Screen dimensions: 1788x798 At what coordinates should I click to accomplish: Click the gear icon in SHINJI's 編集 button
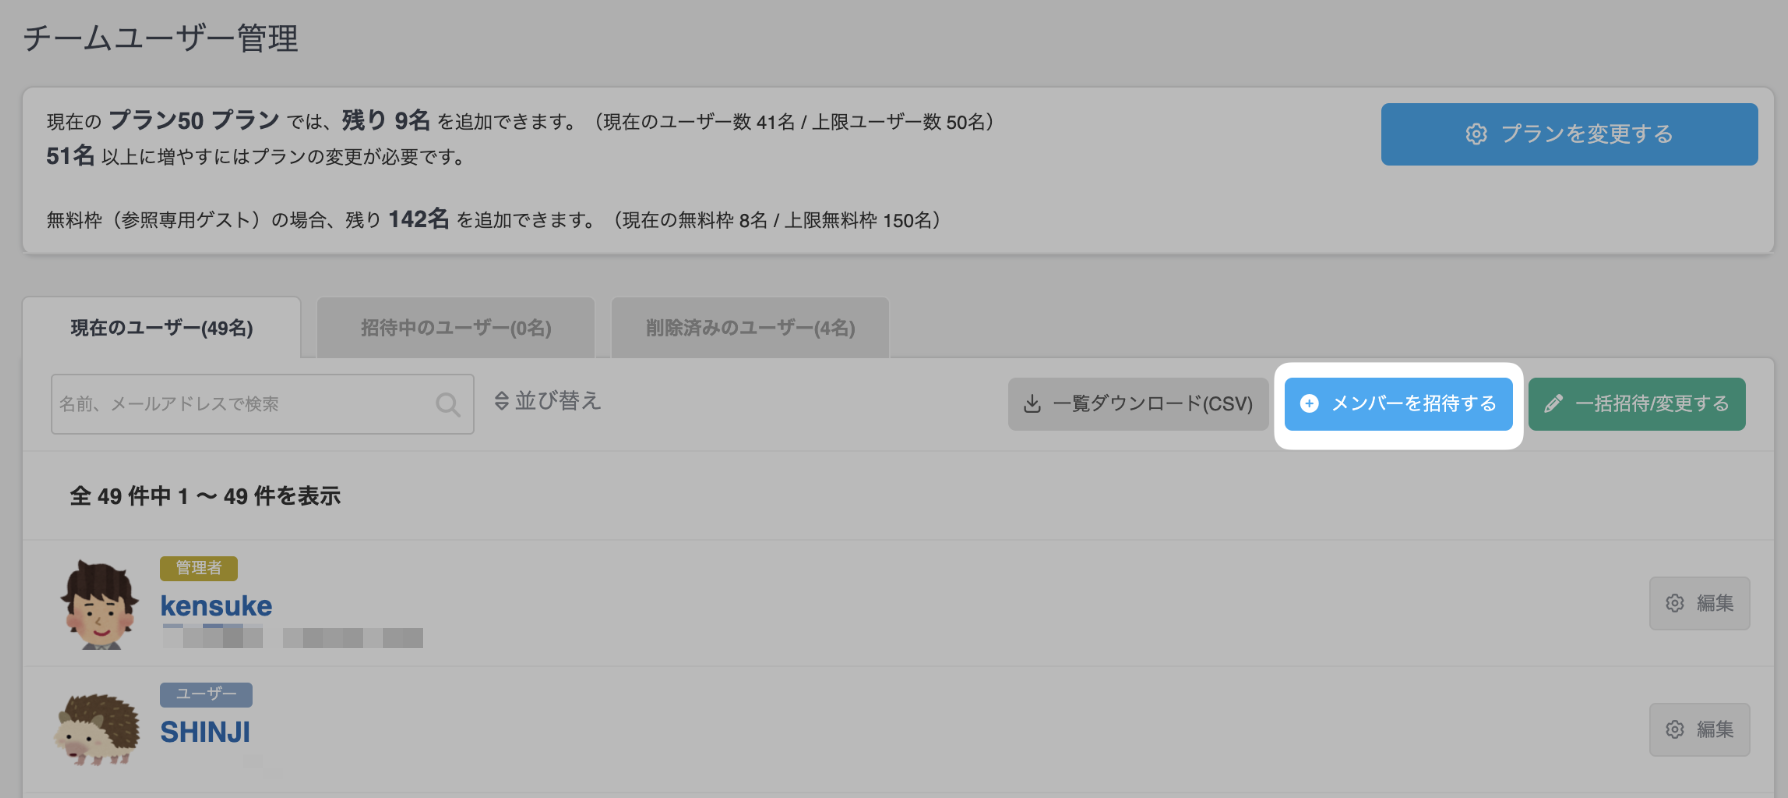[x=1675, y=730]
